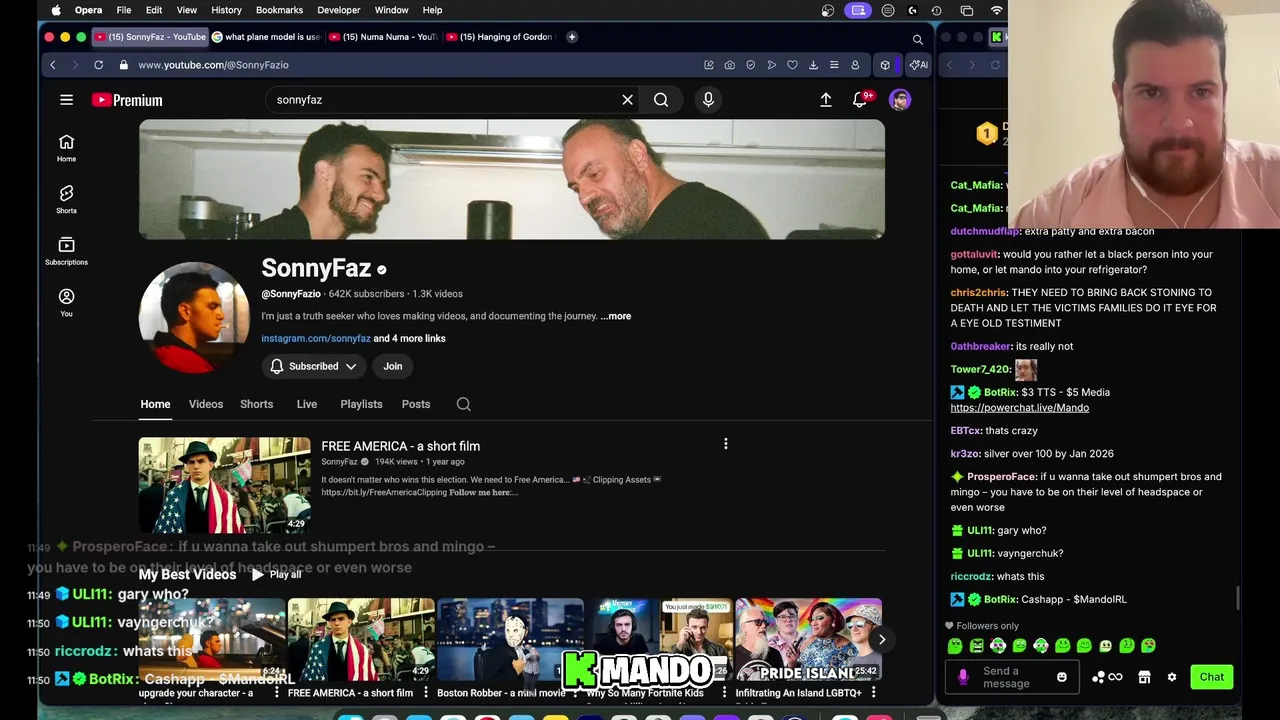
Task: Open Opera's ad blocker shield icon
Action: [x=751, y=65]
